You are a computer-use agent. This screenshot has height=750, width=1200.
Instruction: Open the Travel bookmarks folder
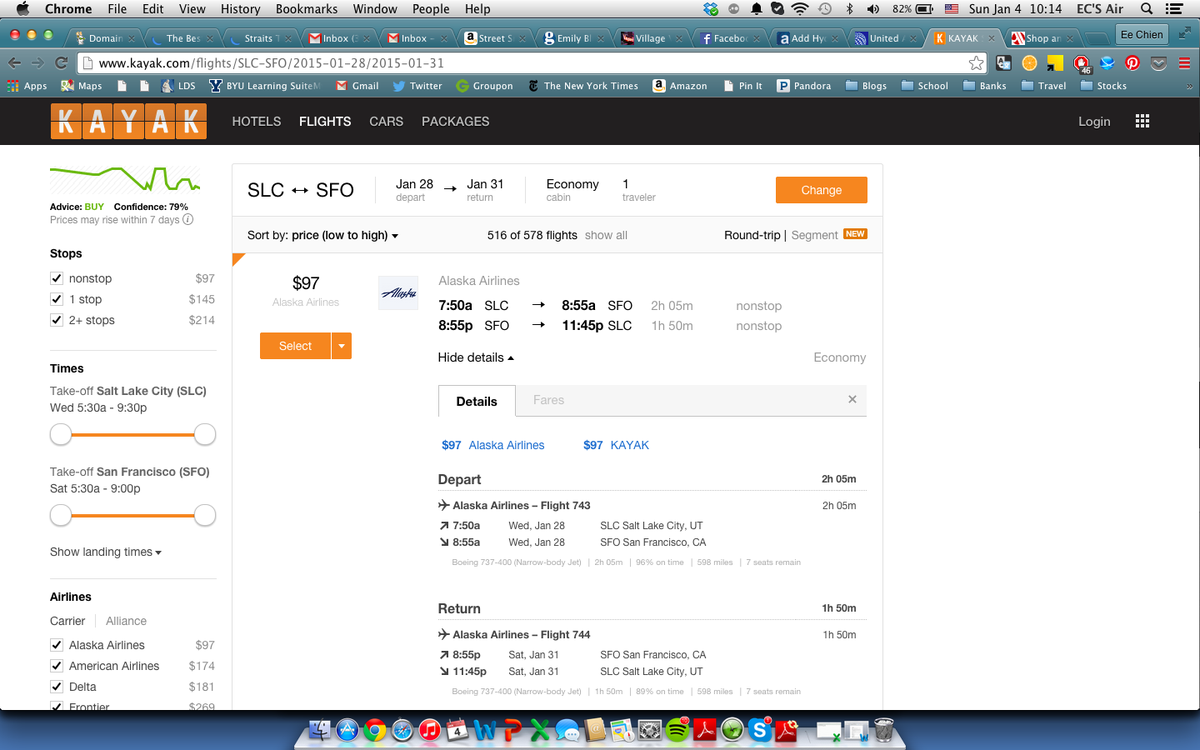tap(1043, 86)
